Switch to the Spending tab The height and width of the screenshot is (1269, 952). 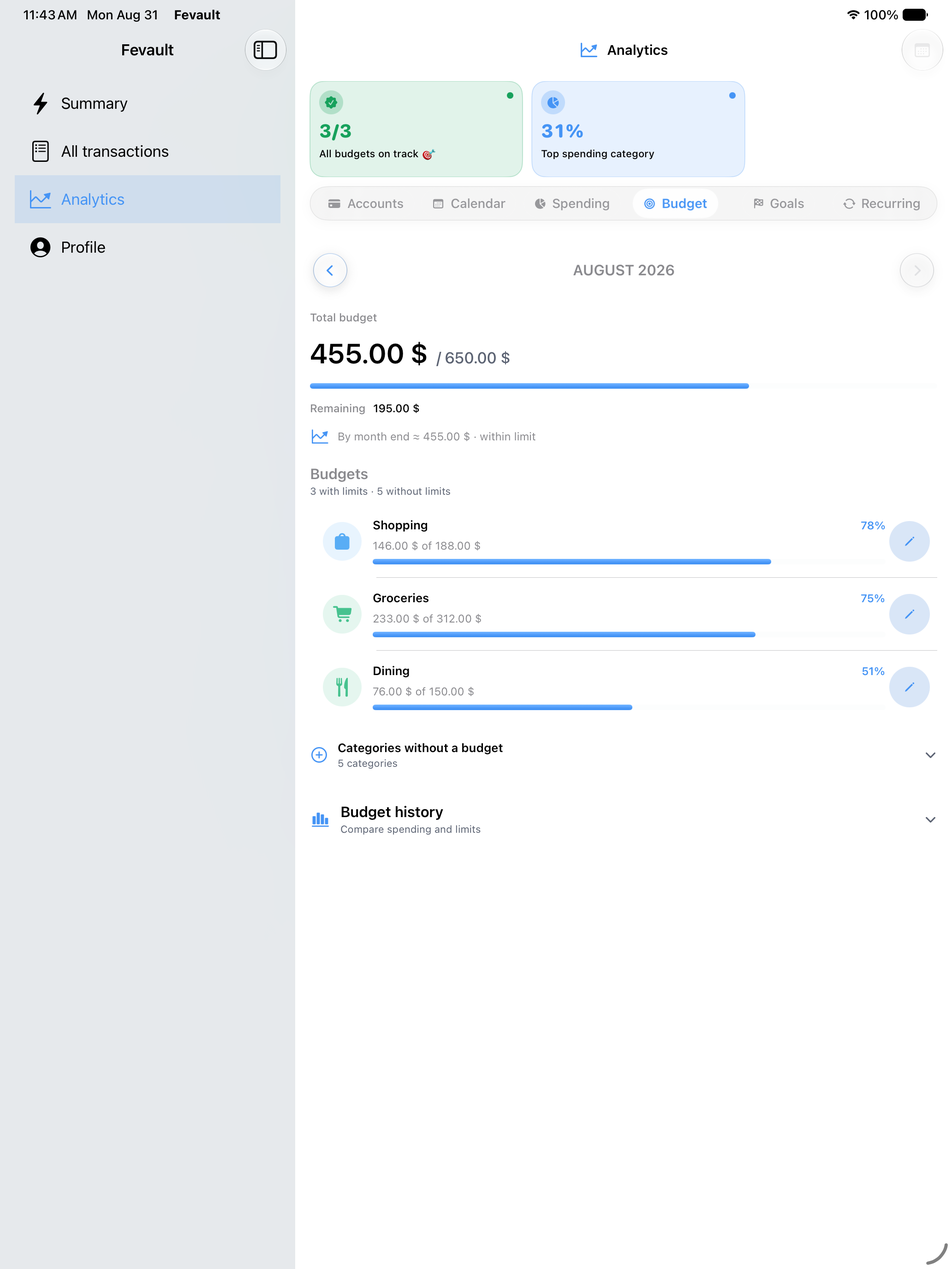click(x=571, y=204)
